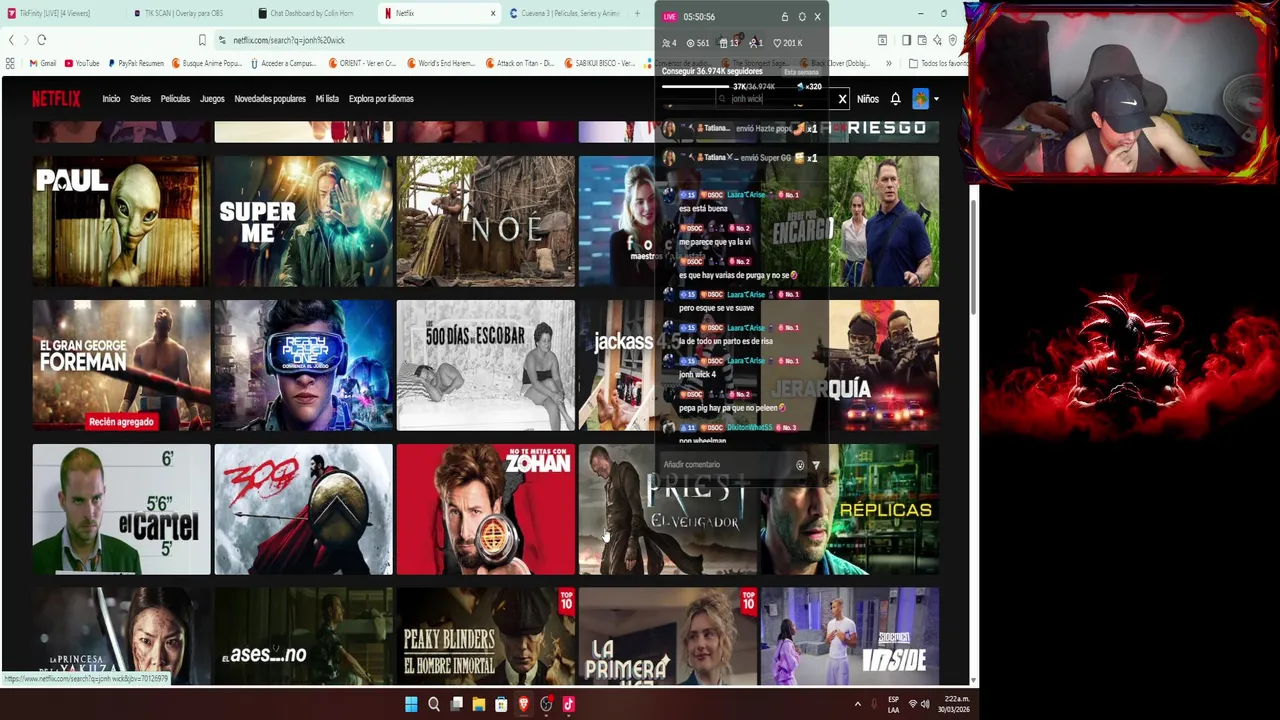Switch to Chat Dashboard tab

pos(312,13)
